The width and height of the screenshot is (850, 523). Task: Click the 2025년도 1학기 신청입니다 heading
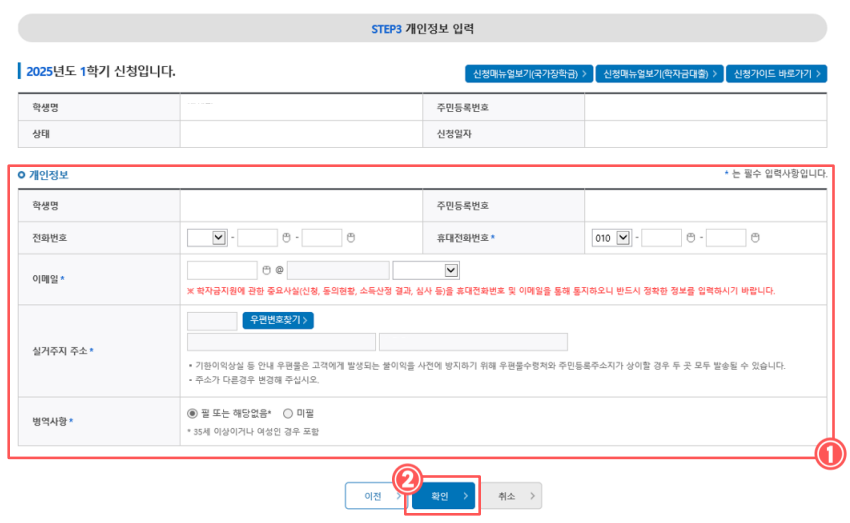[x=101, y=71]
